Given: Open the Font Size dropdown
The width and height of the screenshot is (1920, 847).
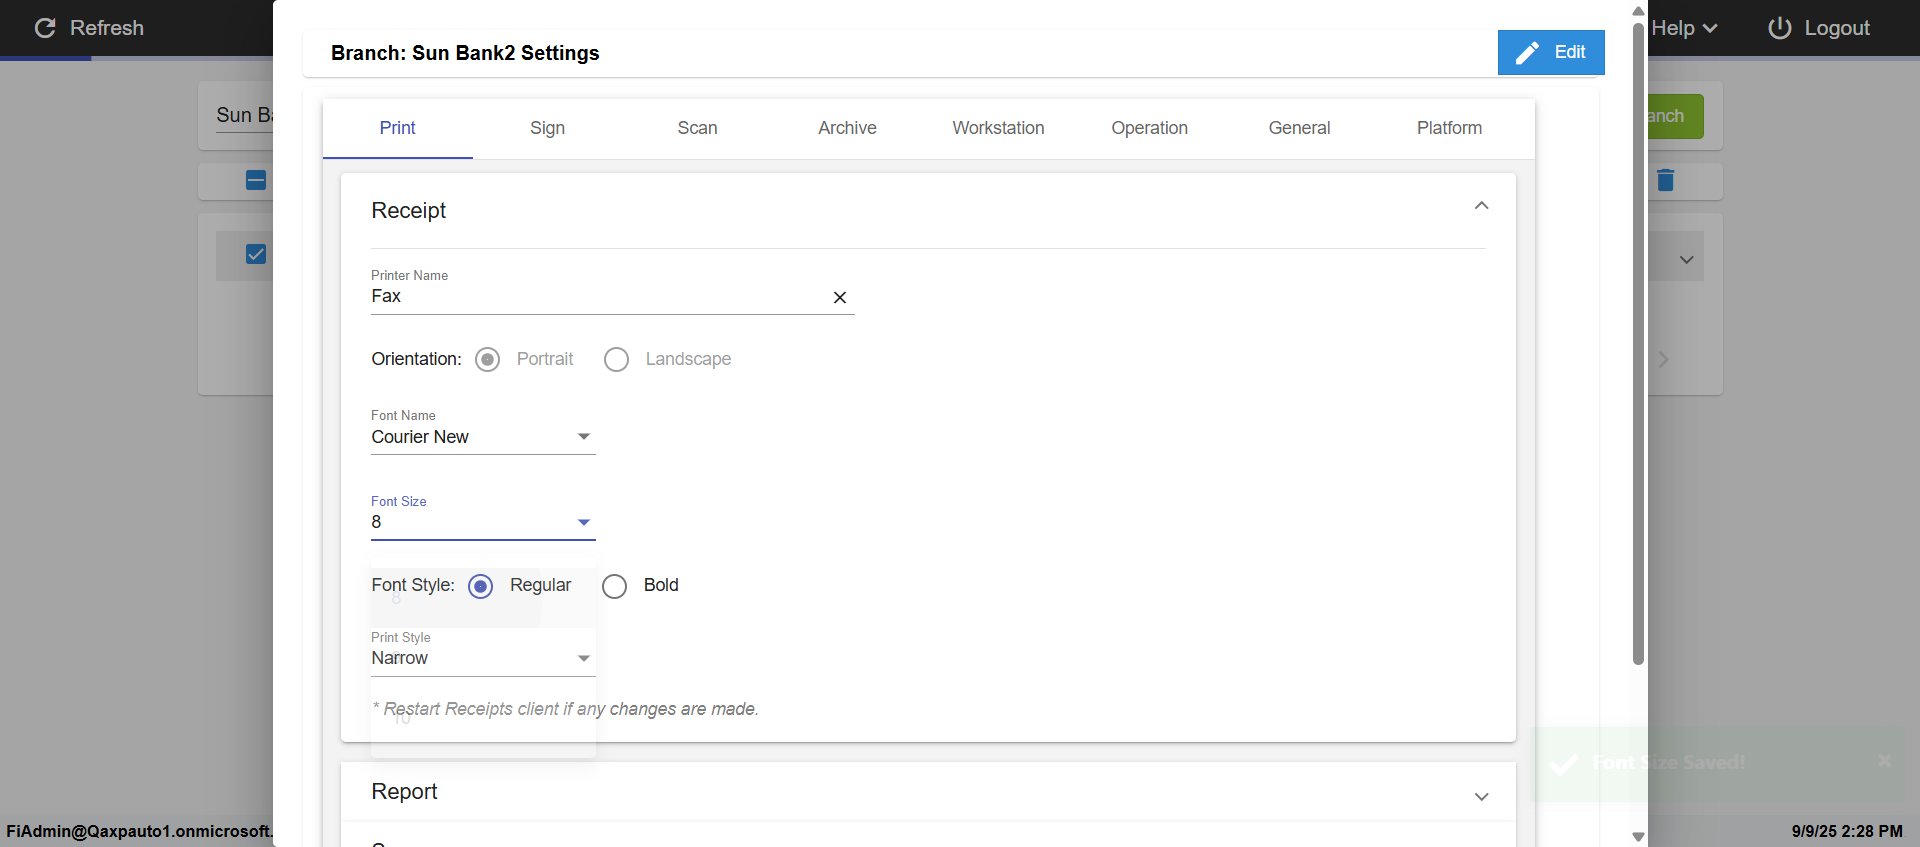Looking at the screenshot, I should point(583,522).
